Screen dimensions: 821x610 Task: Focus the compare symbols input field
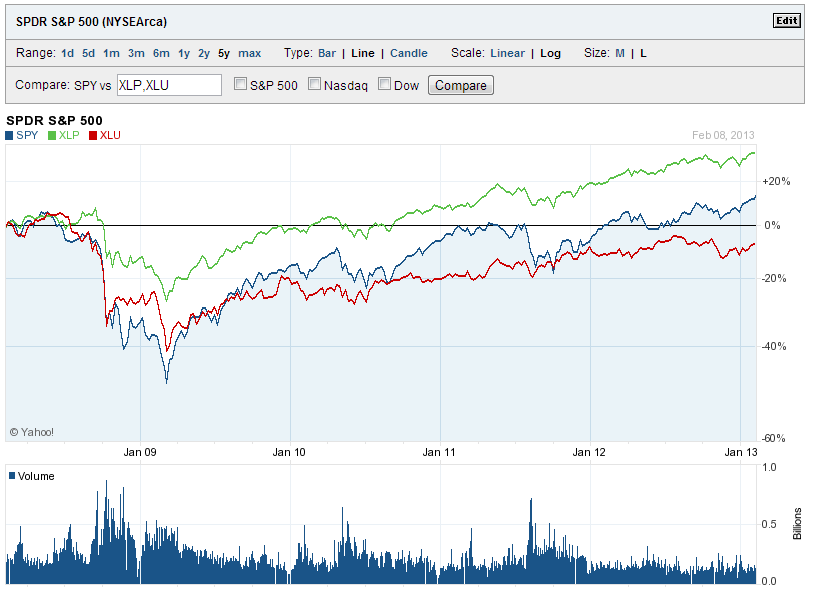(x=169, y=85)
